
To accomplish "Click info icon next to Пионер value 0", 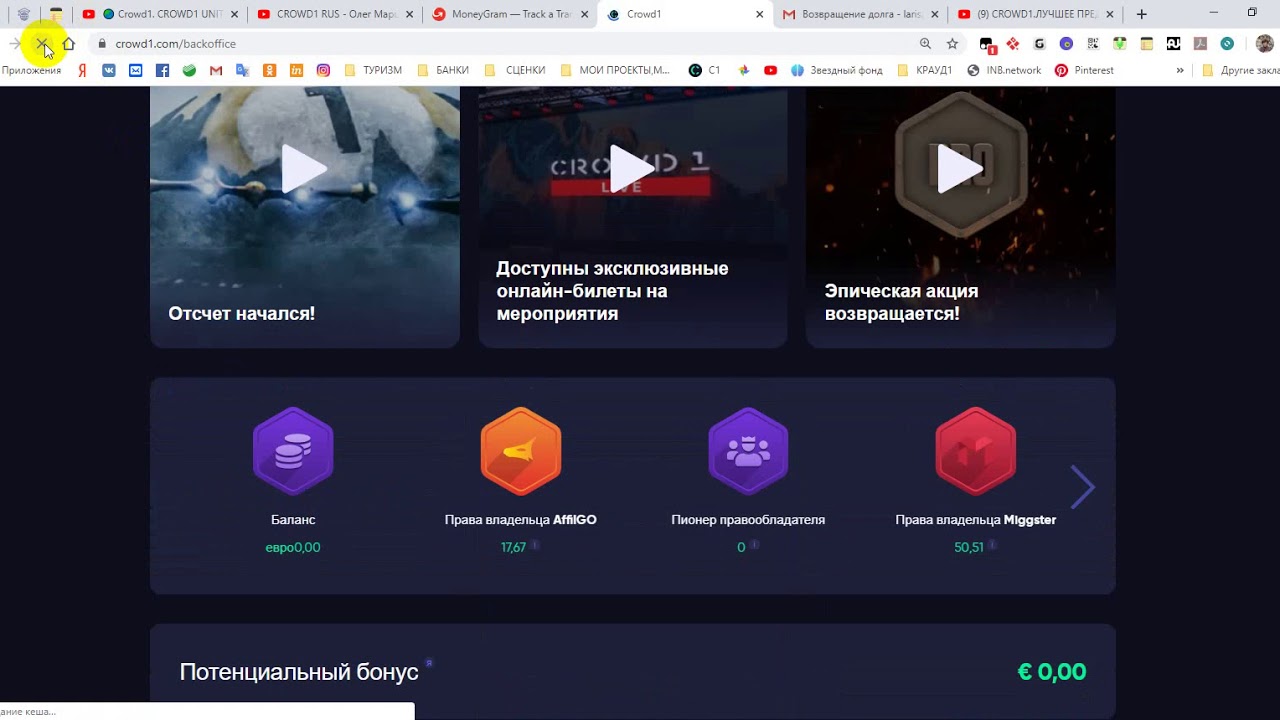I will coord(754,545).
